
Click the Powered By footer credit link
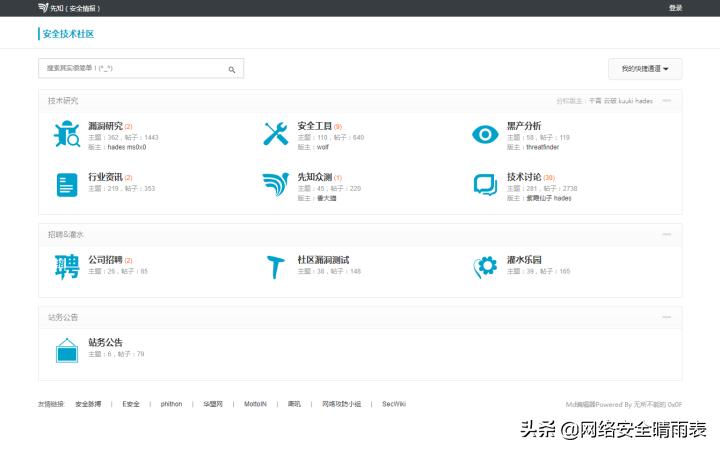pos(624,405)
